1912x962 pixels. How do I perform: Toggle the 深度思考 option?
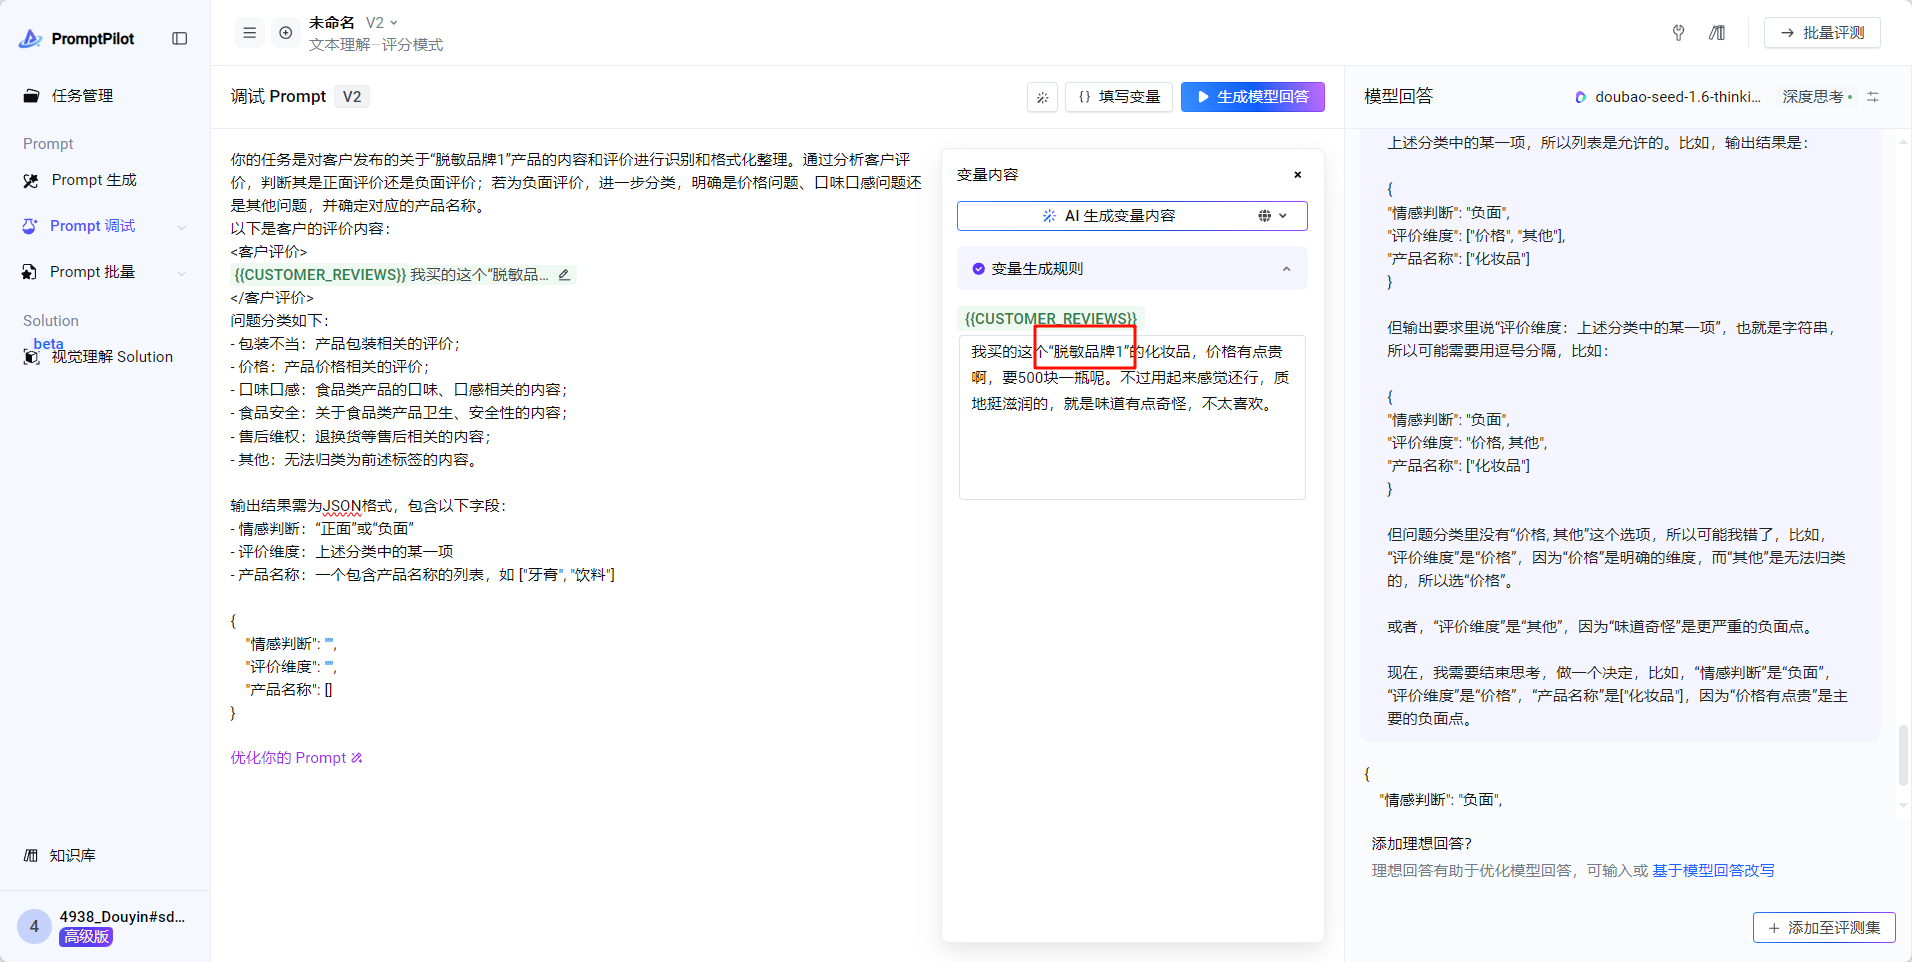click(1817, 97)
